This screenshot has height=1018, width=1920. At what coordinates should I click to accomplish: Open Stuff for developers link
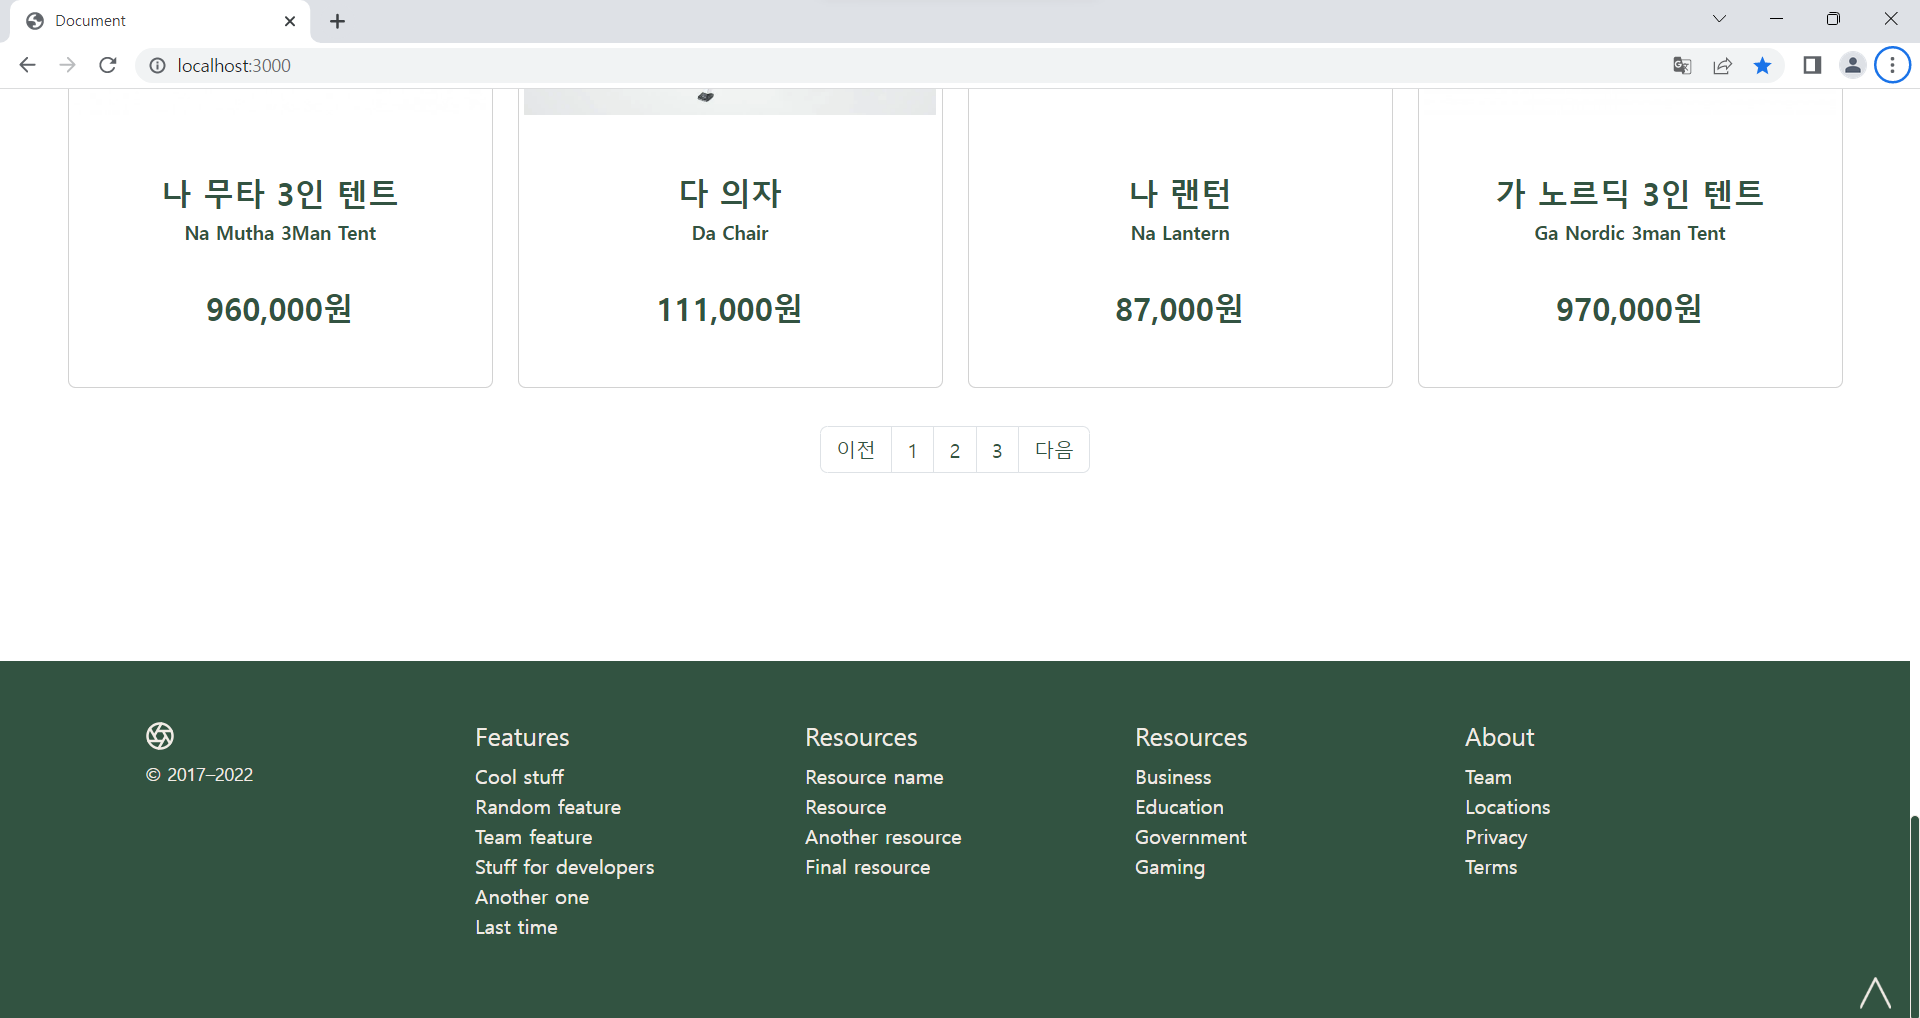click(565, 867)
